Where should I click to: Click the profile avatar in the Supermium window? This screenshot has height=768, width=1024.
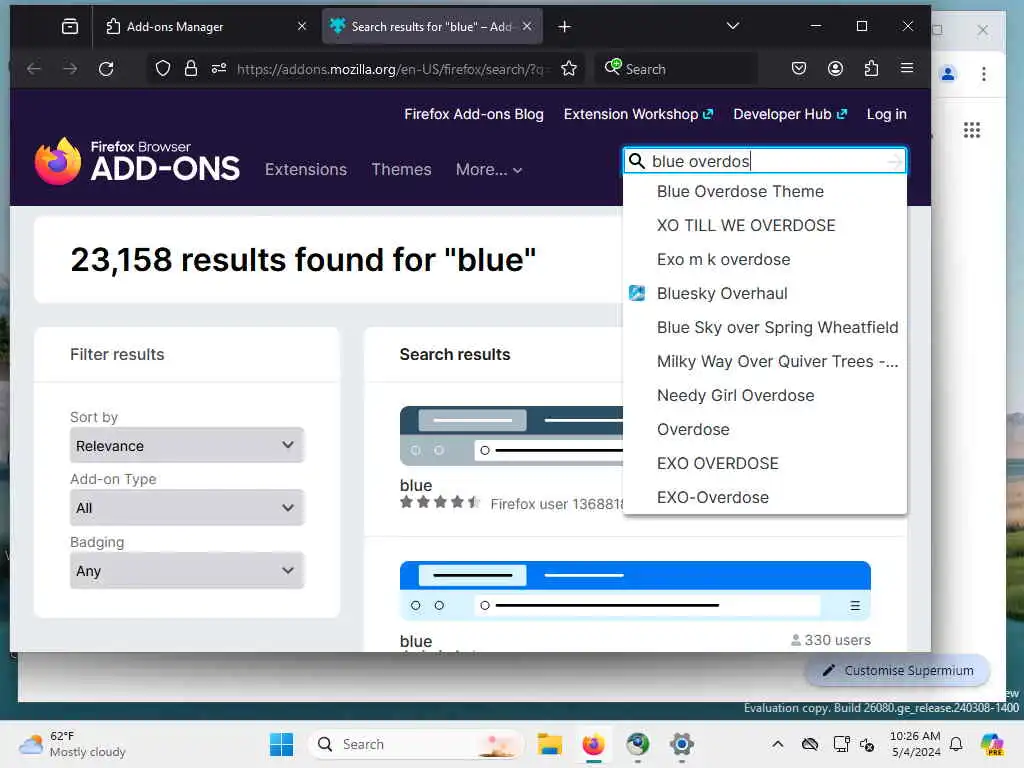click(x=948, y=74)
